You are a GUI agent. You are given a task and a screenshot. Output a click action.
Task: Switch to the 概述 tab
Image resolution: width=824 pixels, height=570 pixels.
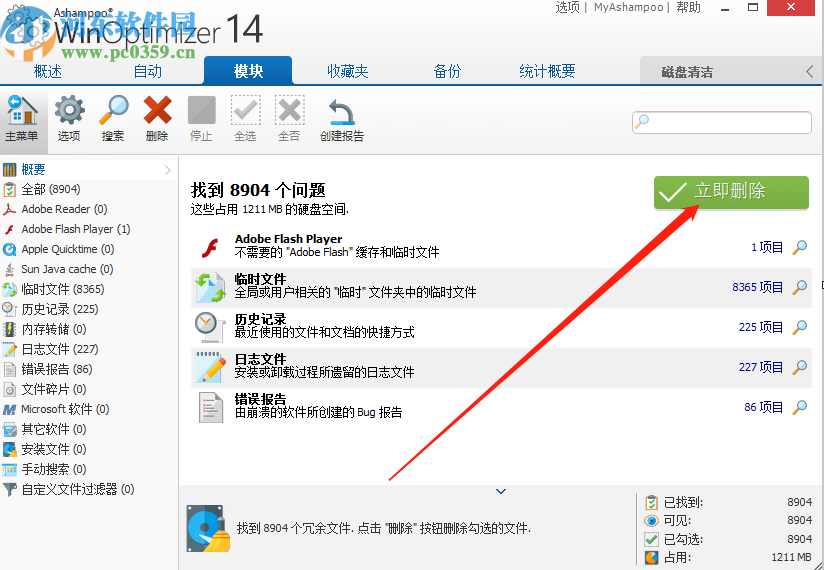pyautogui.click(x=48, y=71)
